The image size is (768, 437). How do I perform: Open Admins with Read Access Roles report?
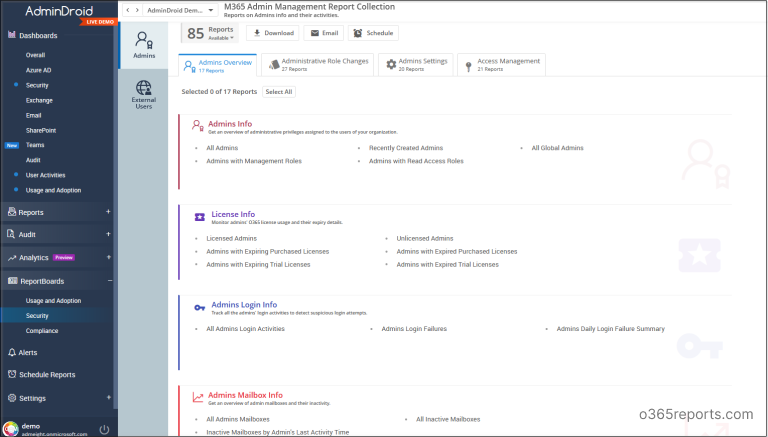(x=416, y=161)
